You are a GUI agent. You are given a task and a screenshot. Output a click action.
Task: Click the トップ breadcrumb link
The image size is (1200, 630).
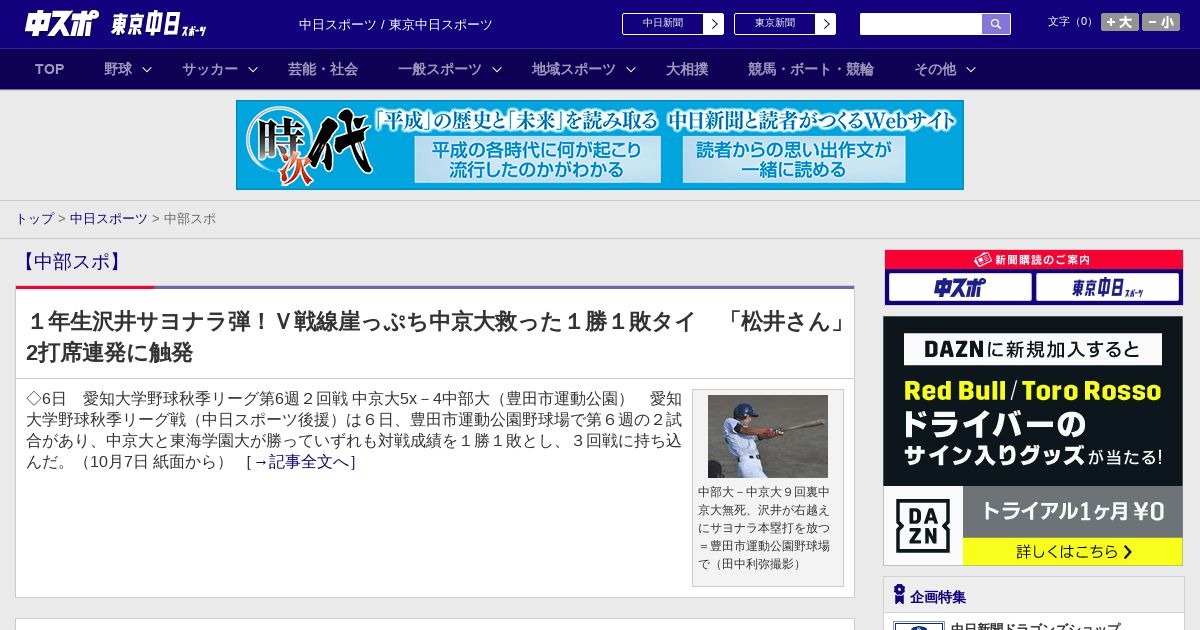34,218
